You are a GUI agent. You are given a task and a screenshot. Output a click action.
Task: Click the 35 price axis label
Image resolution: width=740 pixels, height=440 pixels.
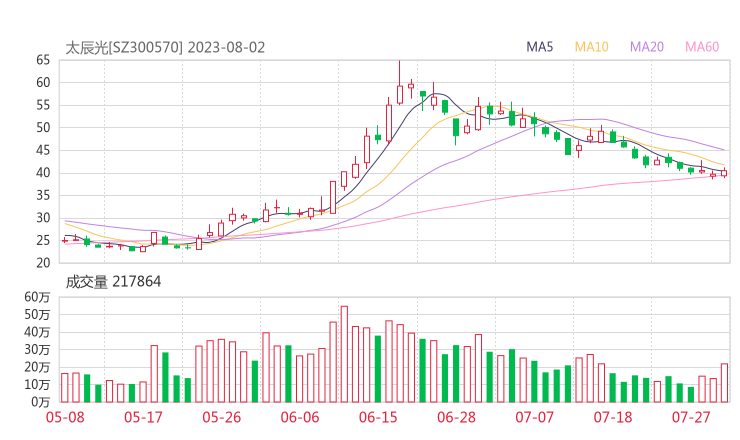click(x=43, y=195)
